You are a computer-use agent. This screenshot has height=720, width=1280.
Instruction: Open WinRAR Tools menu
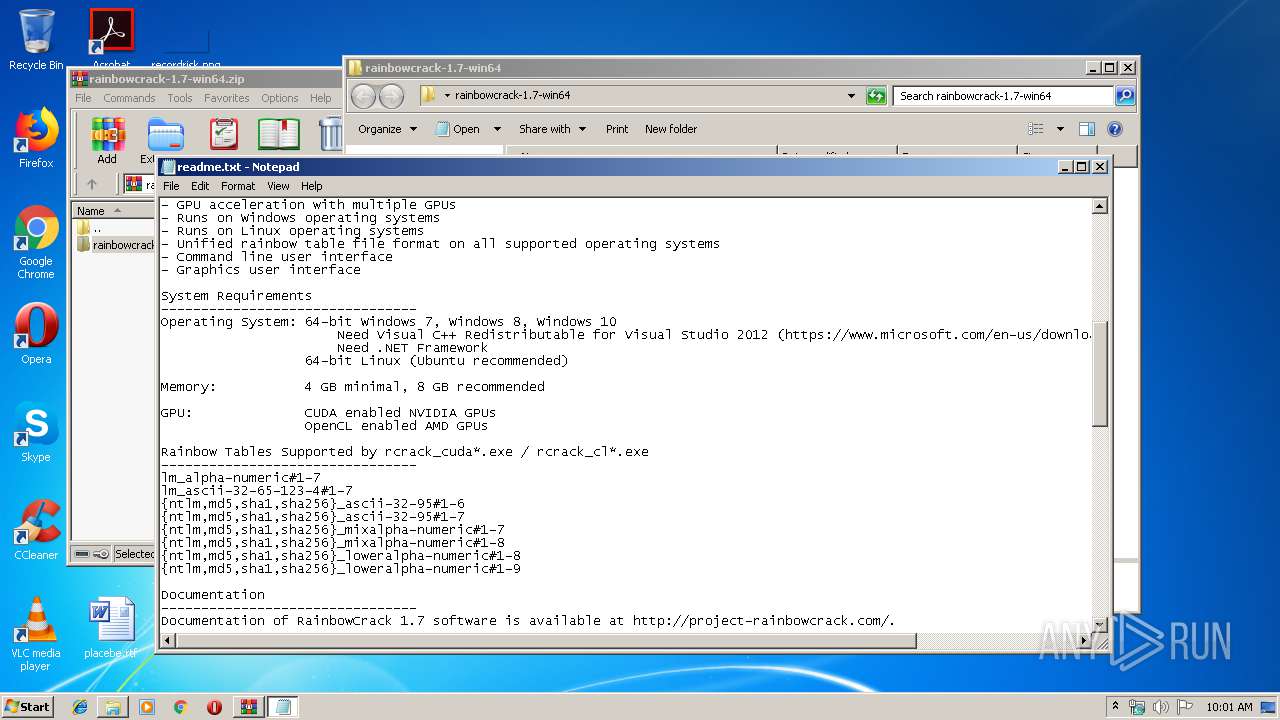[180, 98]
